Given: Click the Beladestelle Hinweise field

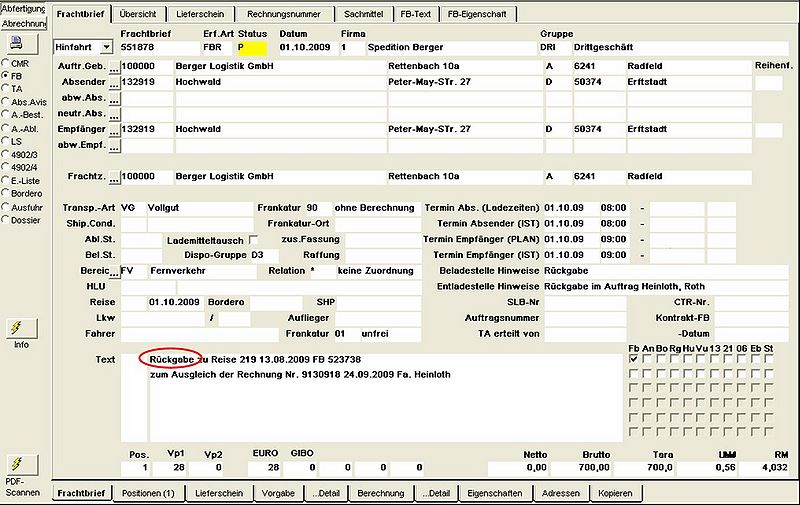Looking at the screenshot, I should click(x=665, y=271).
